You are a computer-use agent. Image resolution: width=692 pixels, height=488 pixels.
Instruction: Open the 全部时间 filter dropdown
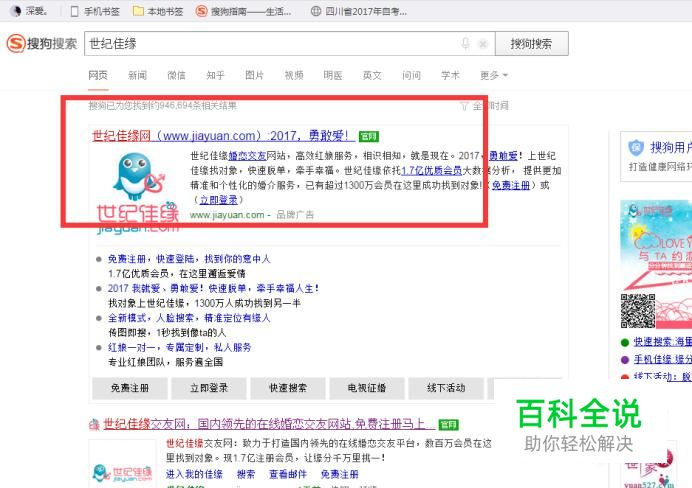point(484,106)
